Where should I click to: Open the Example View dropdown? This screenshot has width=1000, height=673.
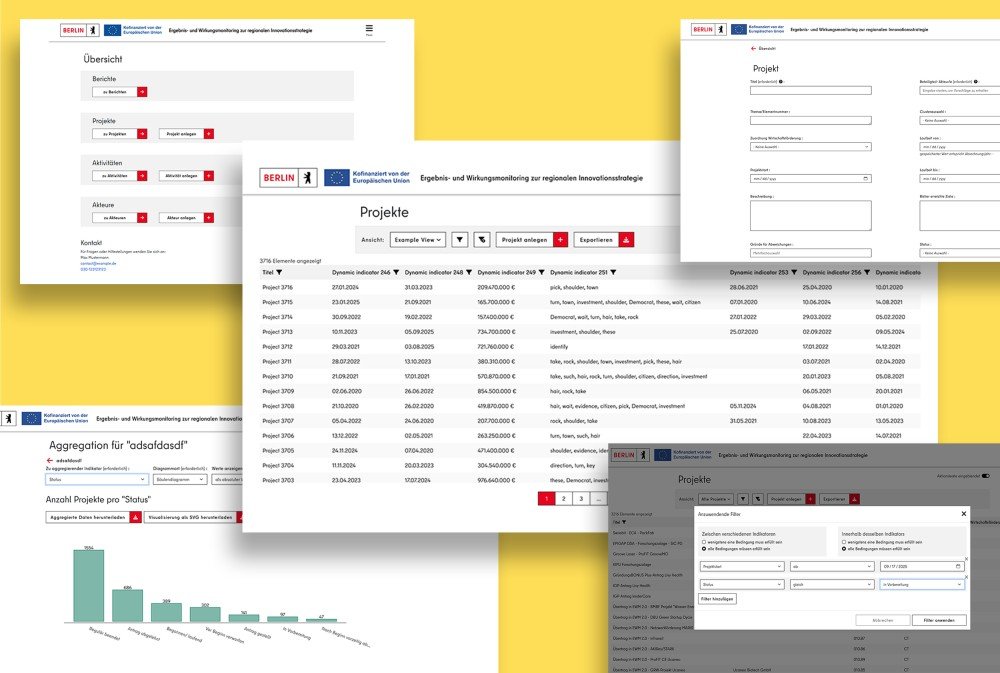point(418,239)
